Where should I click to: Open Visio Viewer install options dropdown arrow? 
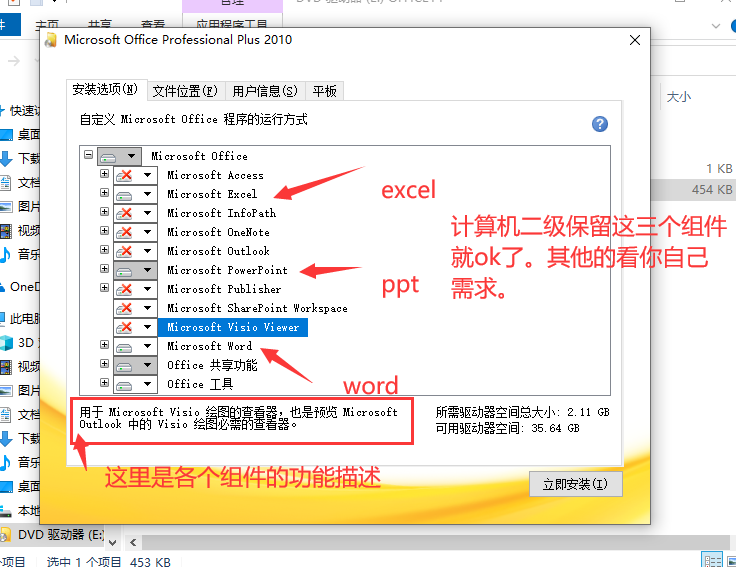tap(147, 327)
